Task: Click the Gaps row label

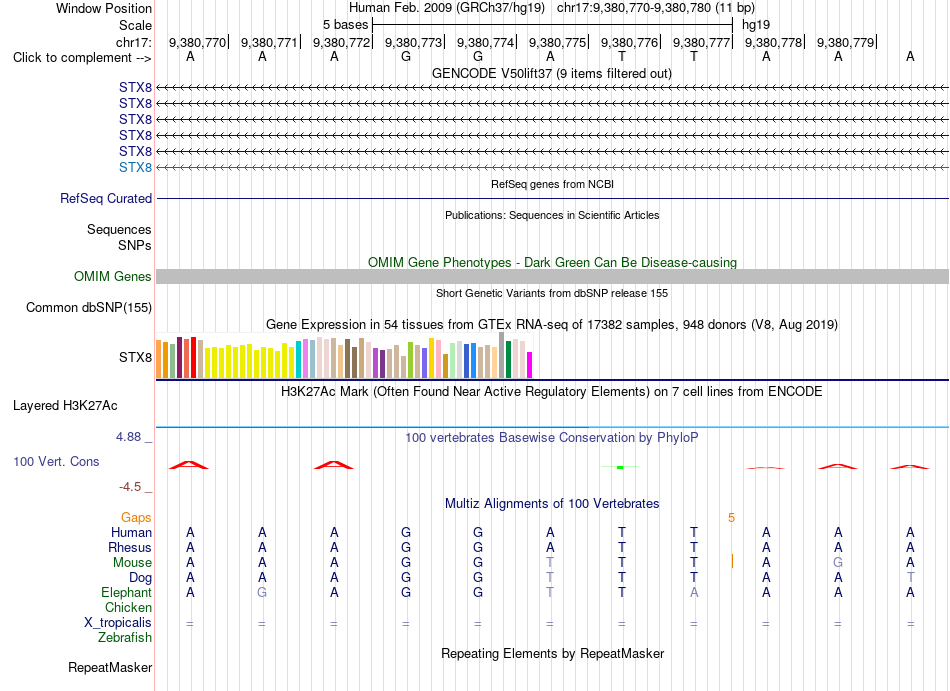Action: pos(136,518)
